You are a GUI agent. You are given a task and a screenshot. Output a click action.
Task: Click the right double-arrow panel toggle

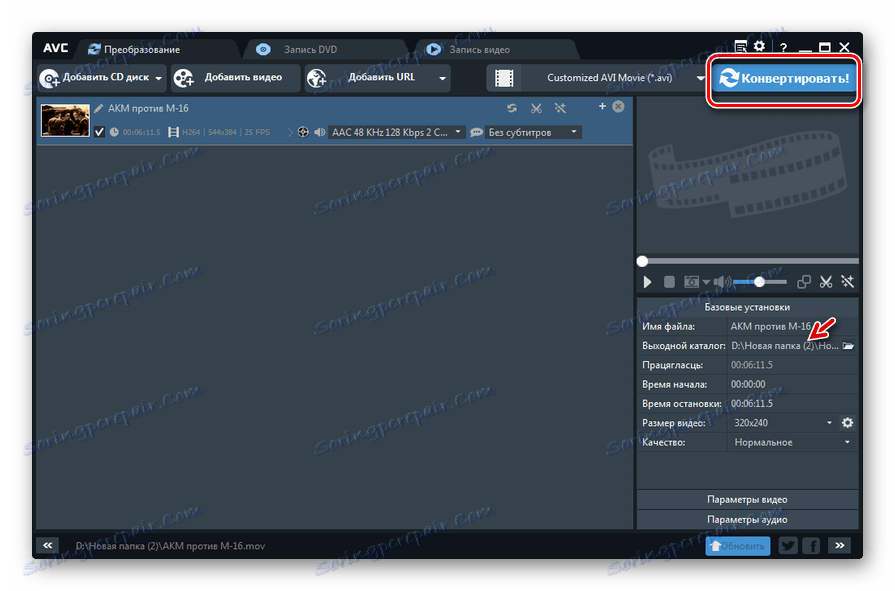[x=839, y=545]
